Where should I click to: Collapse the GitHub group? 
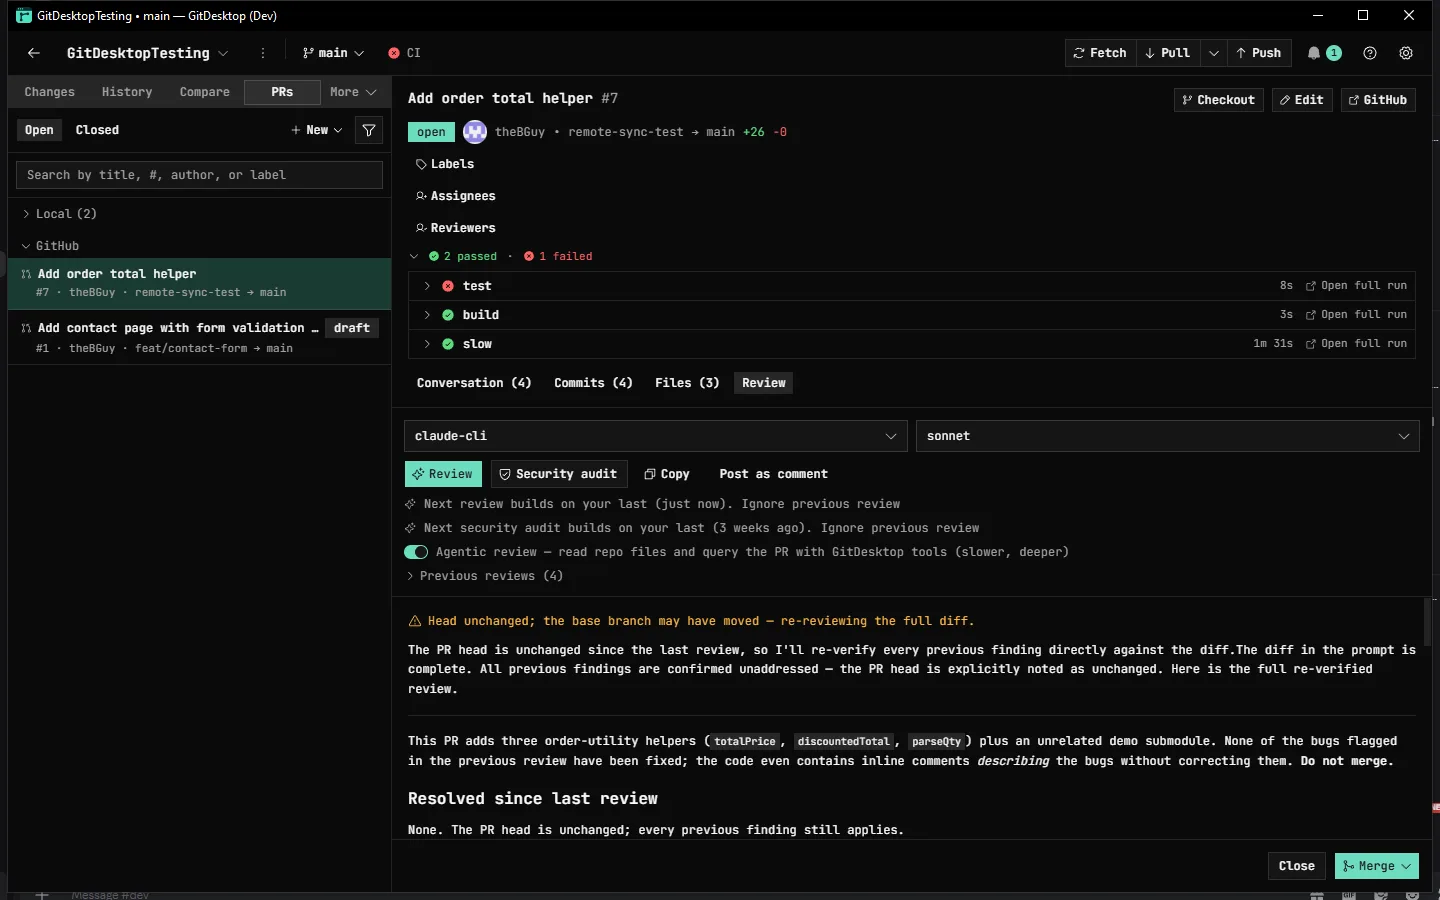[50, 246]
